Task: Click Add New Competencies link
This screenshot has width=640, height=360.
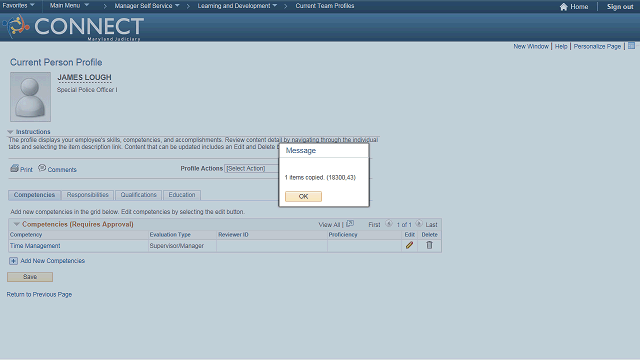Action: [53, 261]
